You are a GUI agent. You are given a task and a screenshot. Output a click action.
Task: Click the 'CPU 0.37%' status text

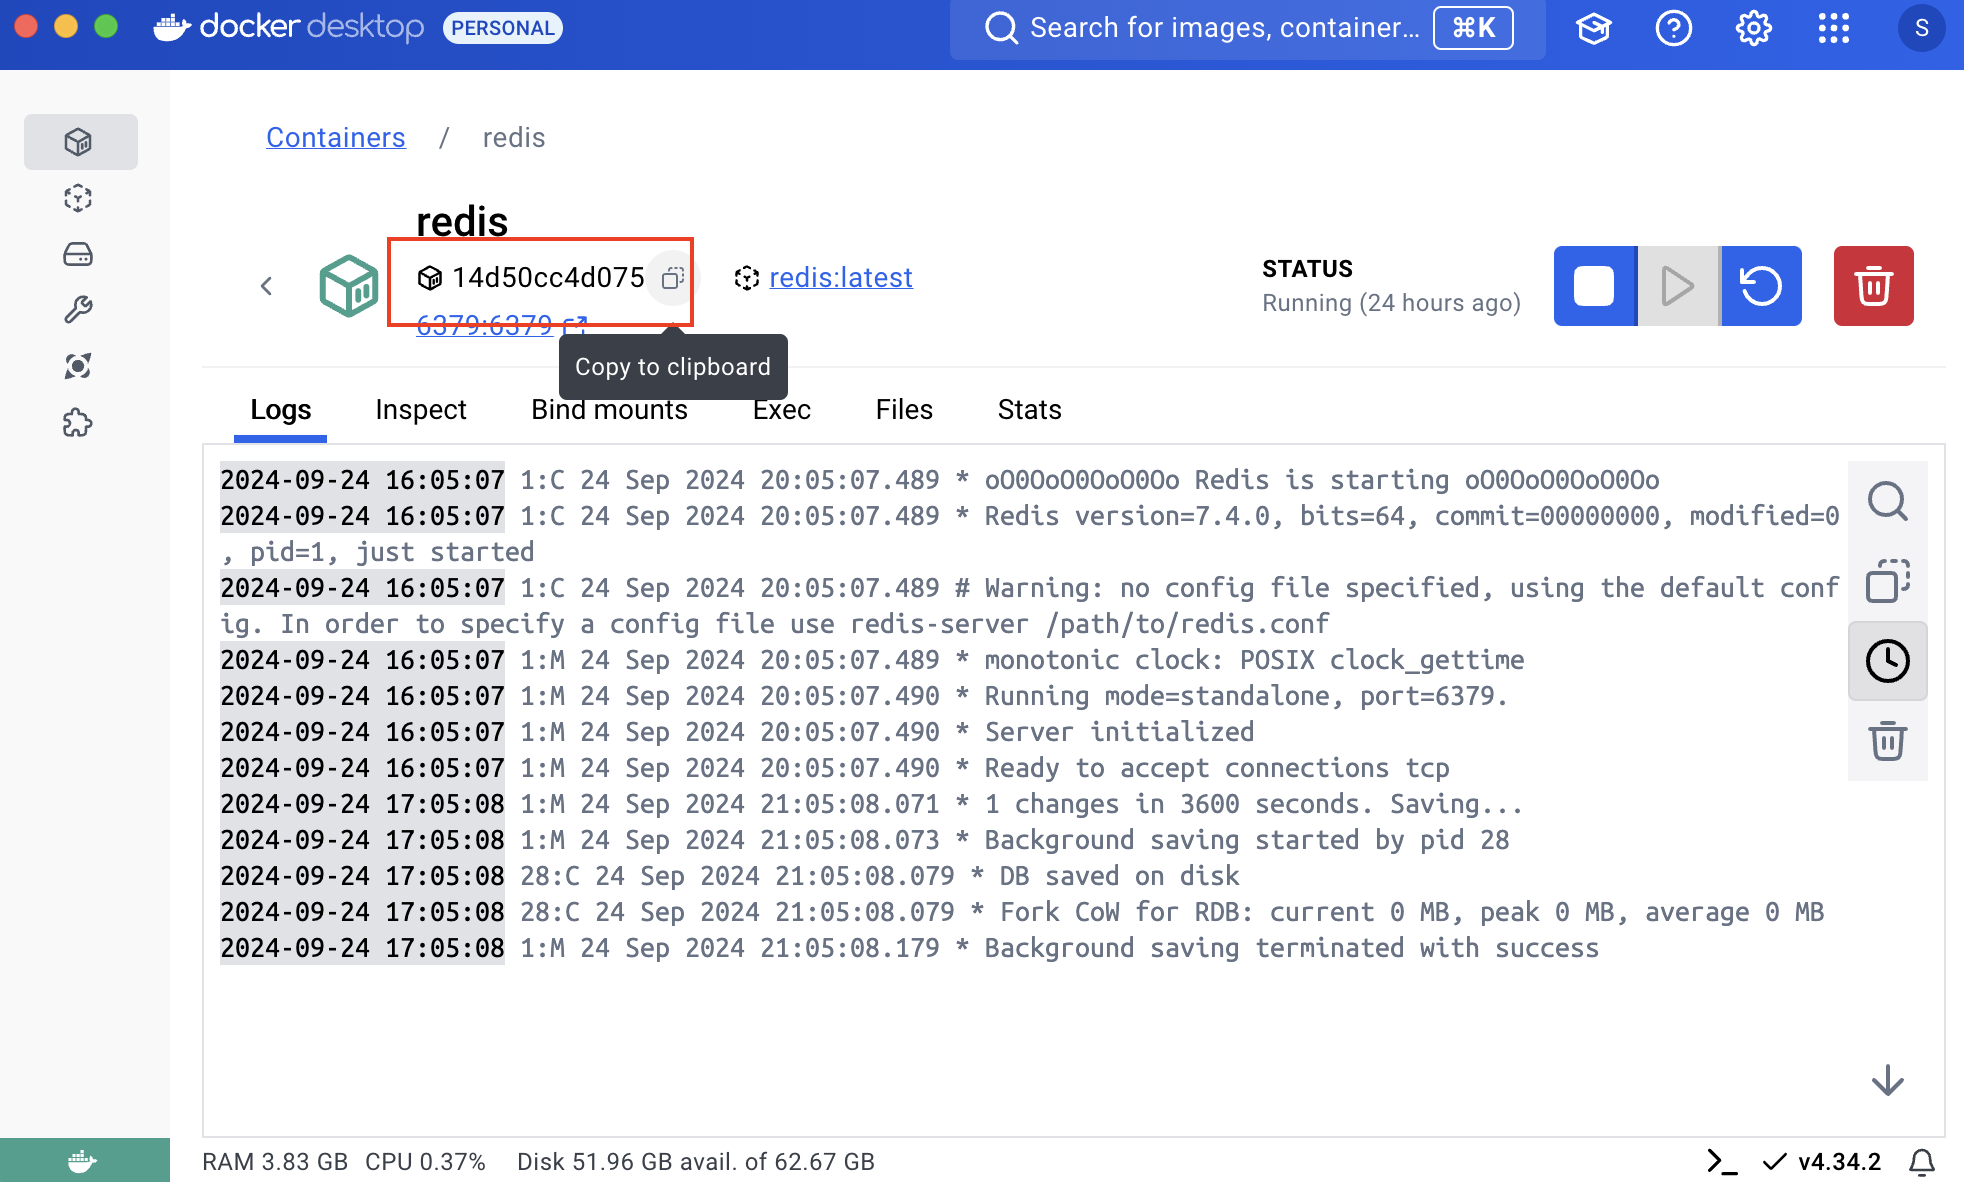tap(425, 1161)
